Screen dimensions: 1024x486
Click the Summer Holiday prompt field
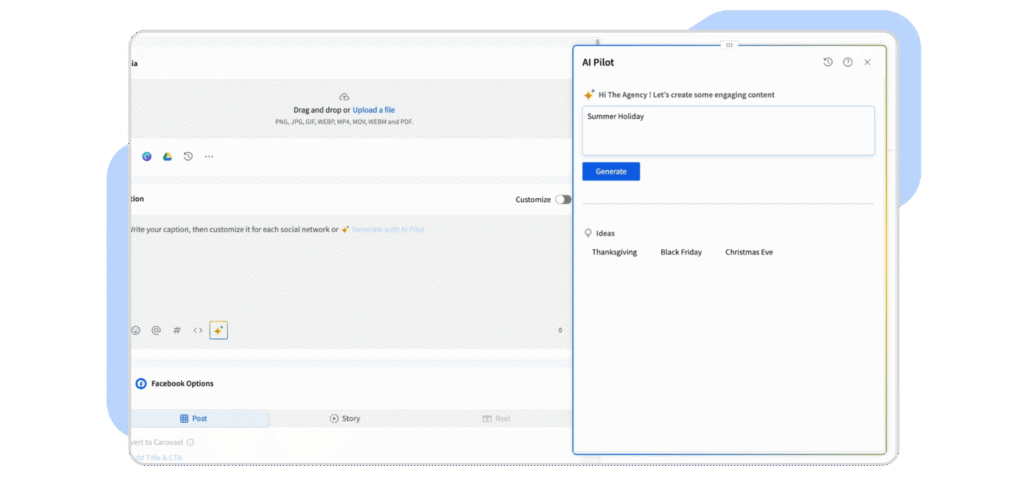click(x=728, y=131)
